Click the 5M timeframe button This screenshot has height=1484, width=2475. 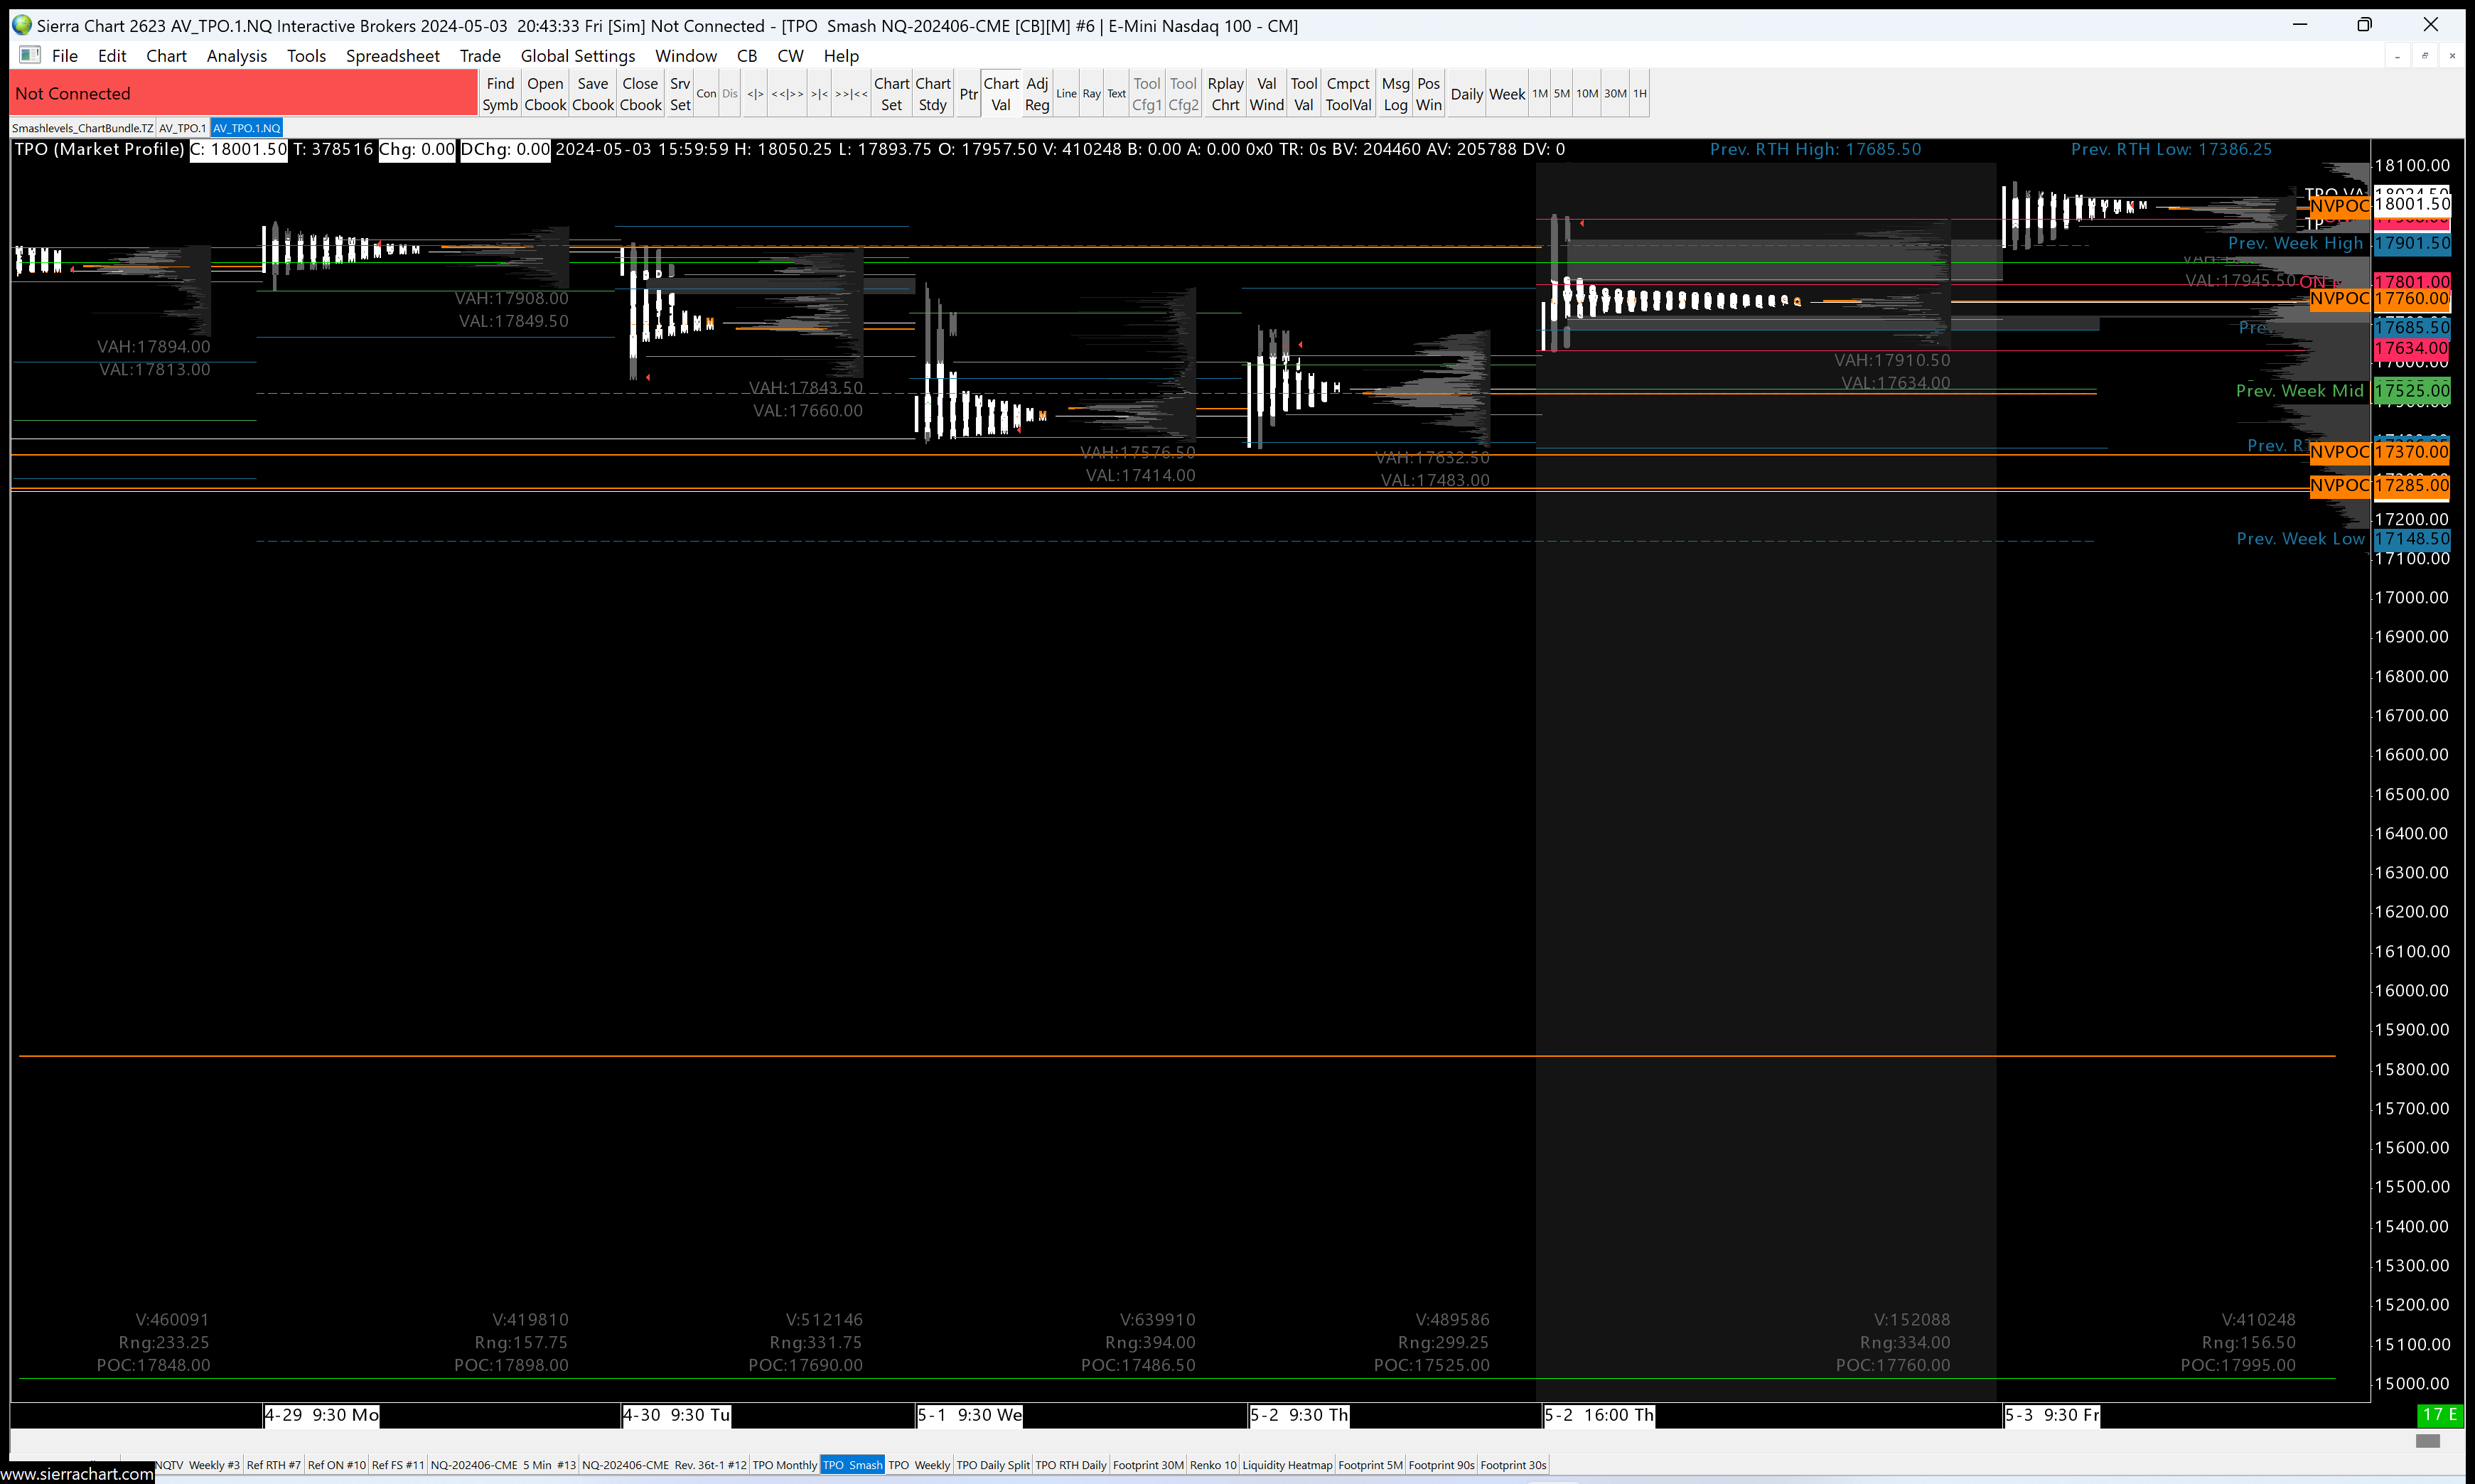[x=1561, y=94]
